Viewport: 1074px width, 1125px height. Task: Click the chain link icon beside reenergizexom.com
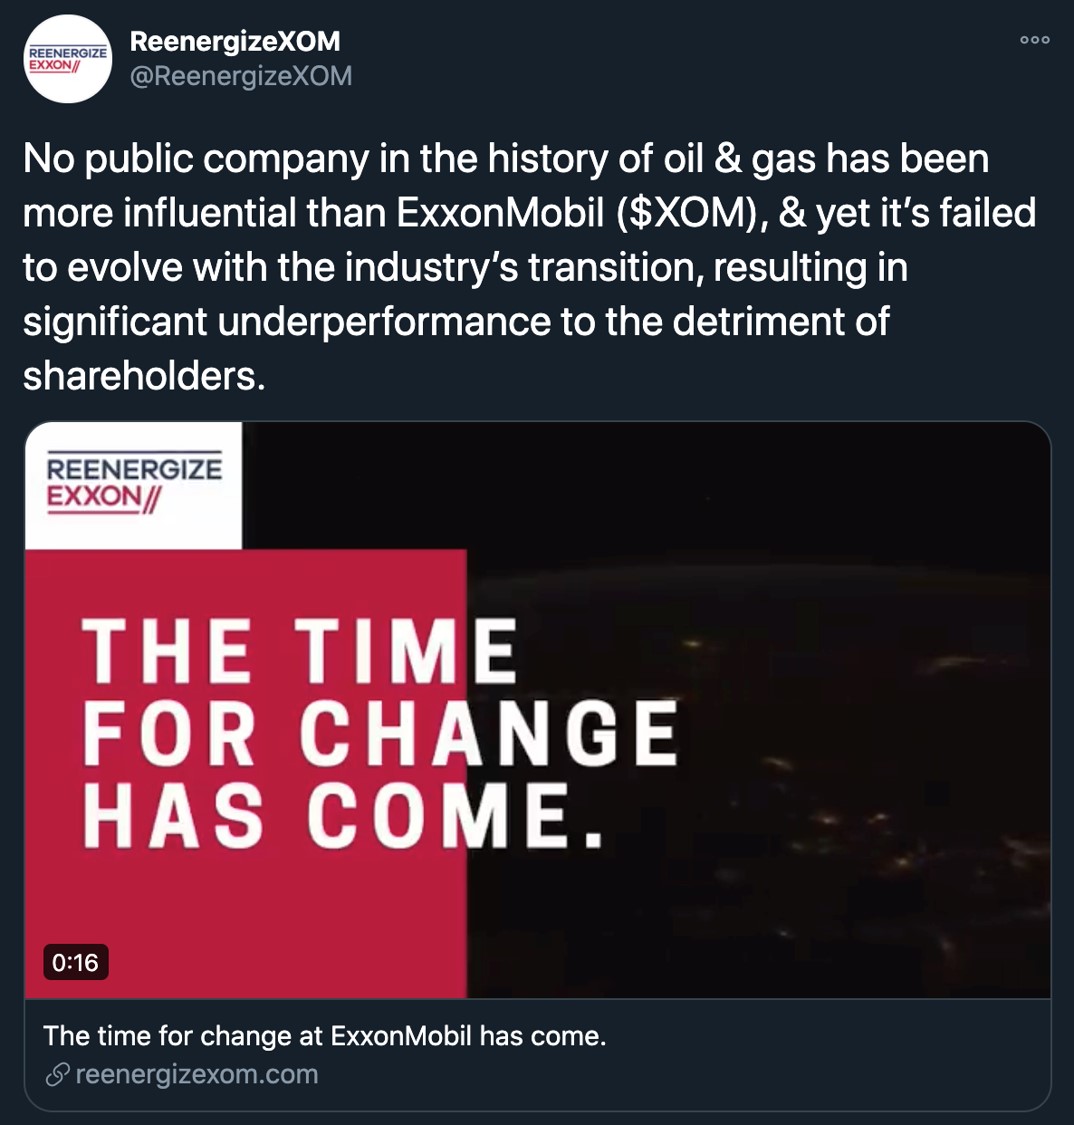pos(58,1075)
